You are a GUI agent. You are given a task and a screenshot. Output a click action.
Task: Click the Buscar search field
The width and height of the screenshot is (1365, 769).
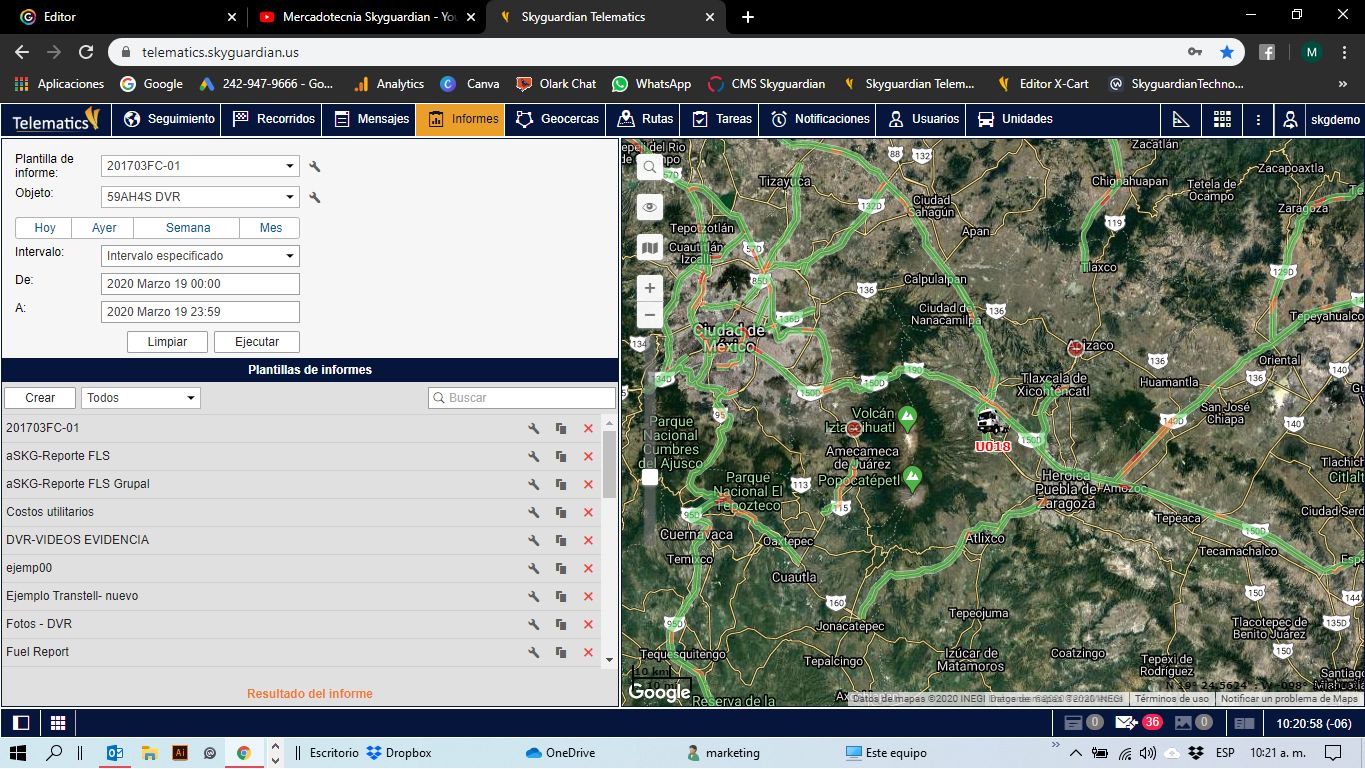point(522,398)
